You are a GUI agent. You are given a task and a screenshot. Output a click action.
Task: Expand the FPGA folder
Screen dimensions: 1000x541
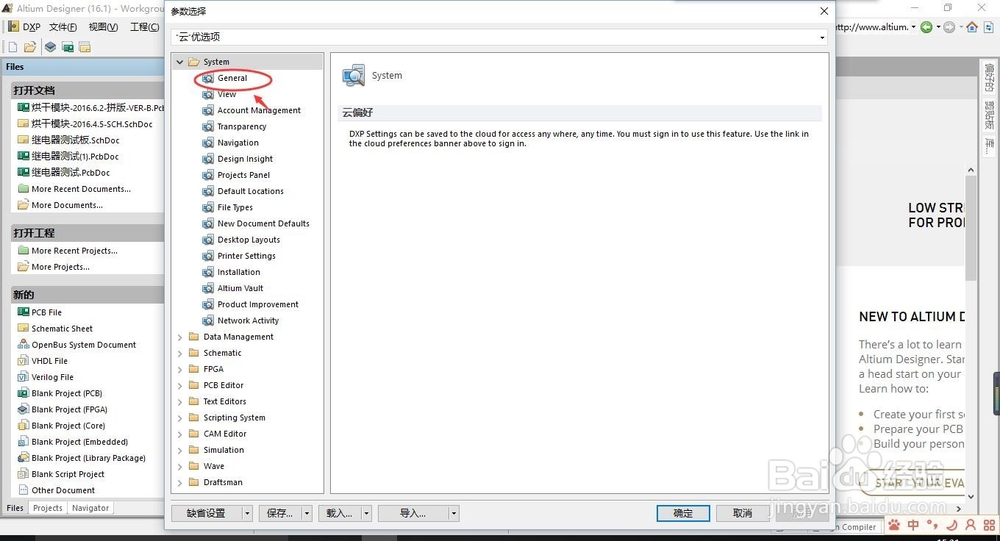click(x=180, y=369)
